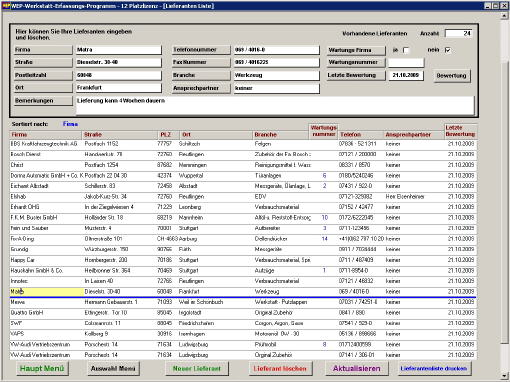Click the Aktualisieren button
The height and width of the screenshot is (382, 510).
pos(357,369)
